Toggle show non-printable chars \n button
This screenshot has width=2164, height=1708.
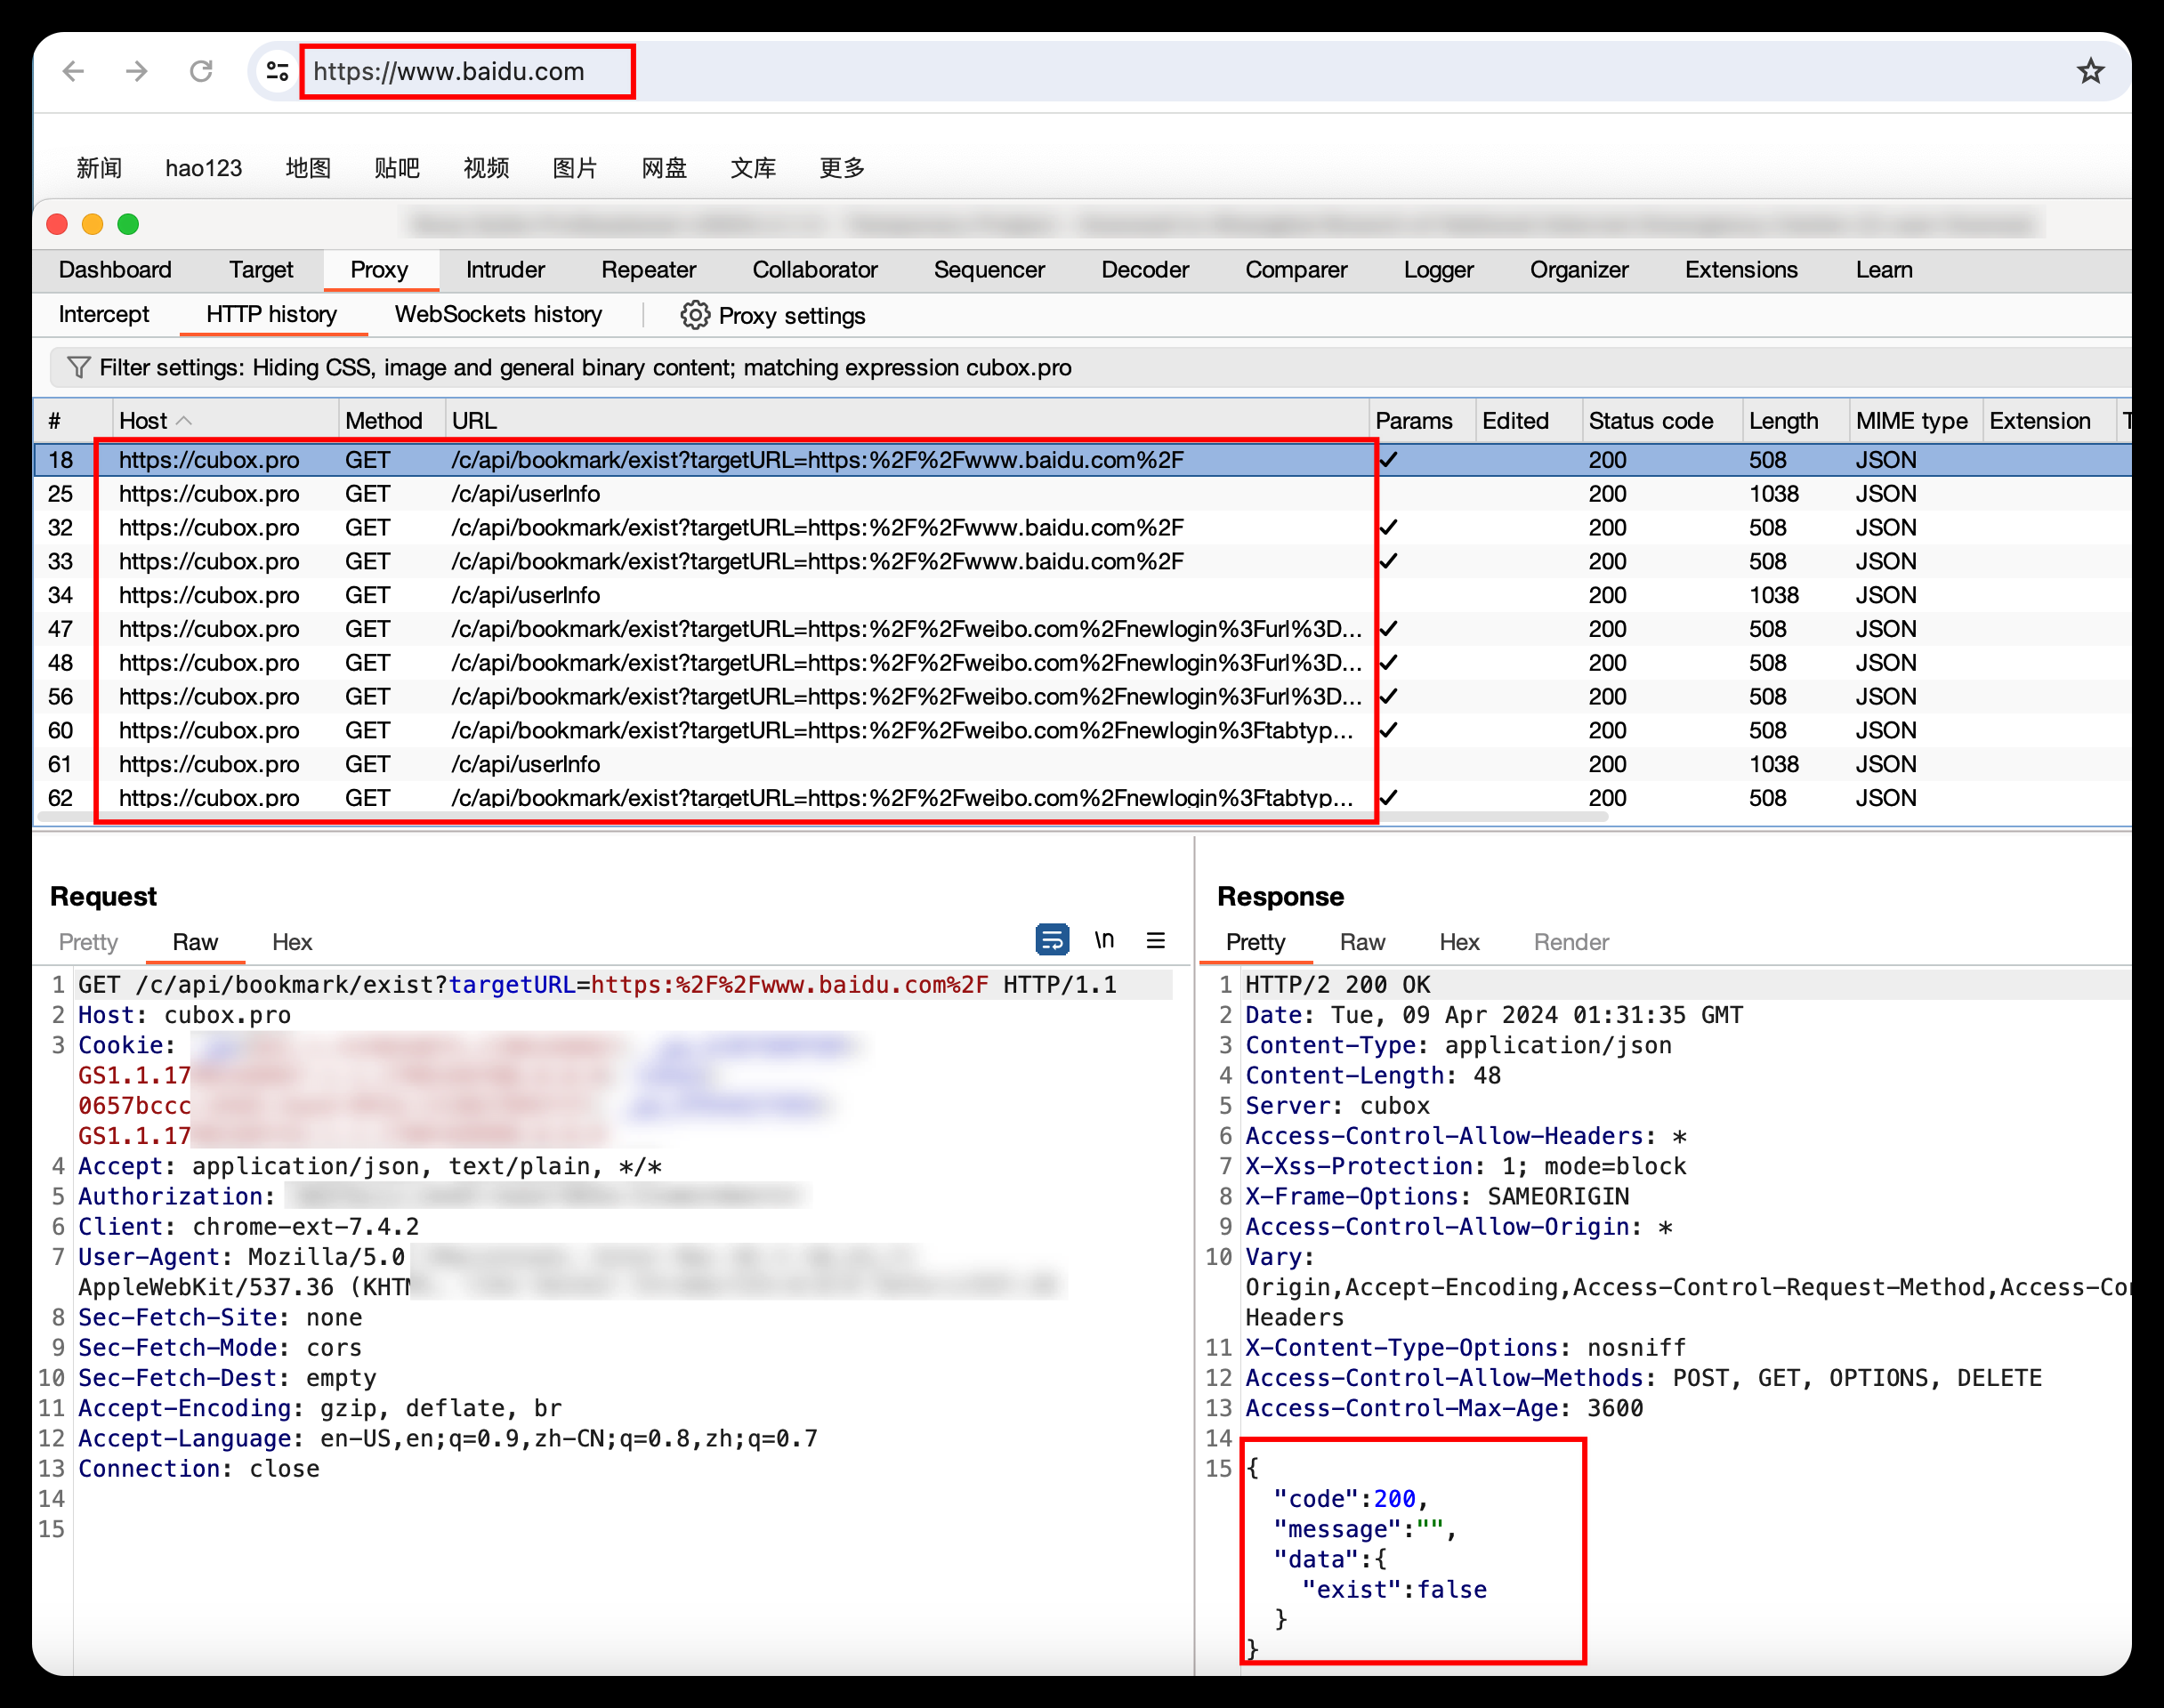(x=1104, y=940)
